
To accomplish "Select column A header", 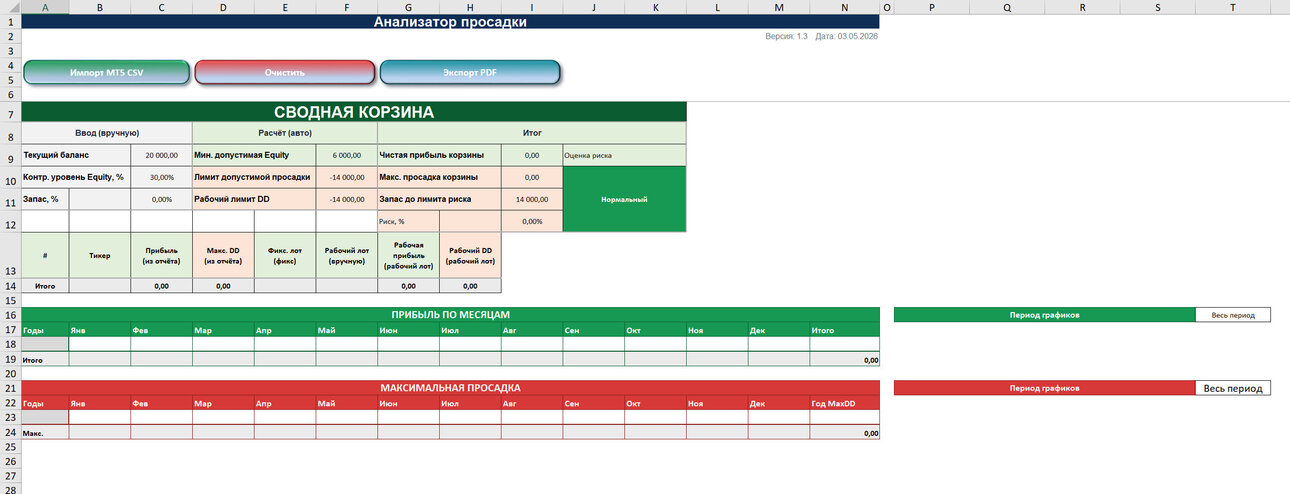I will (45, 7).
